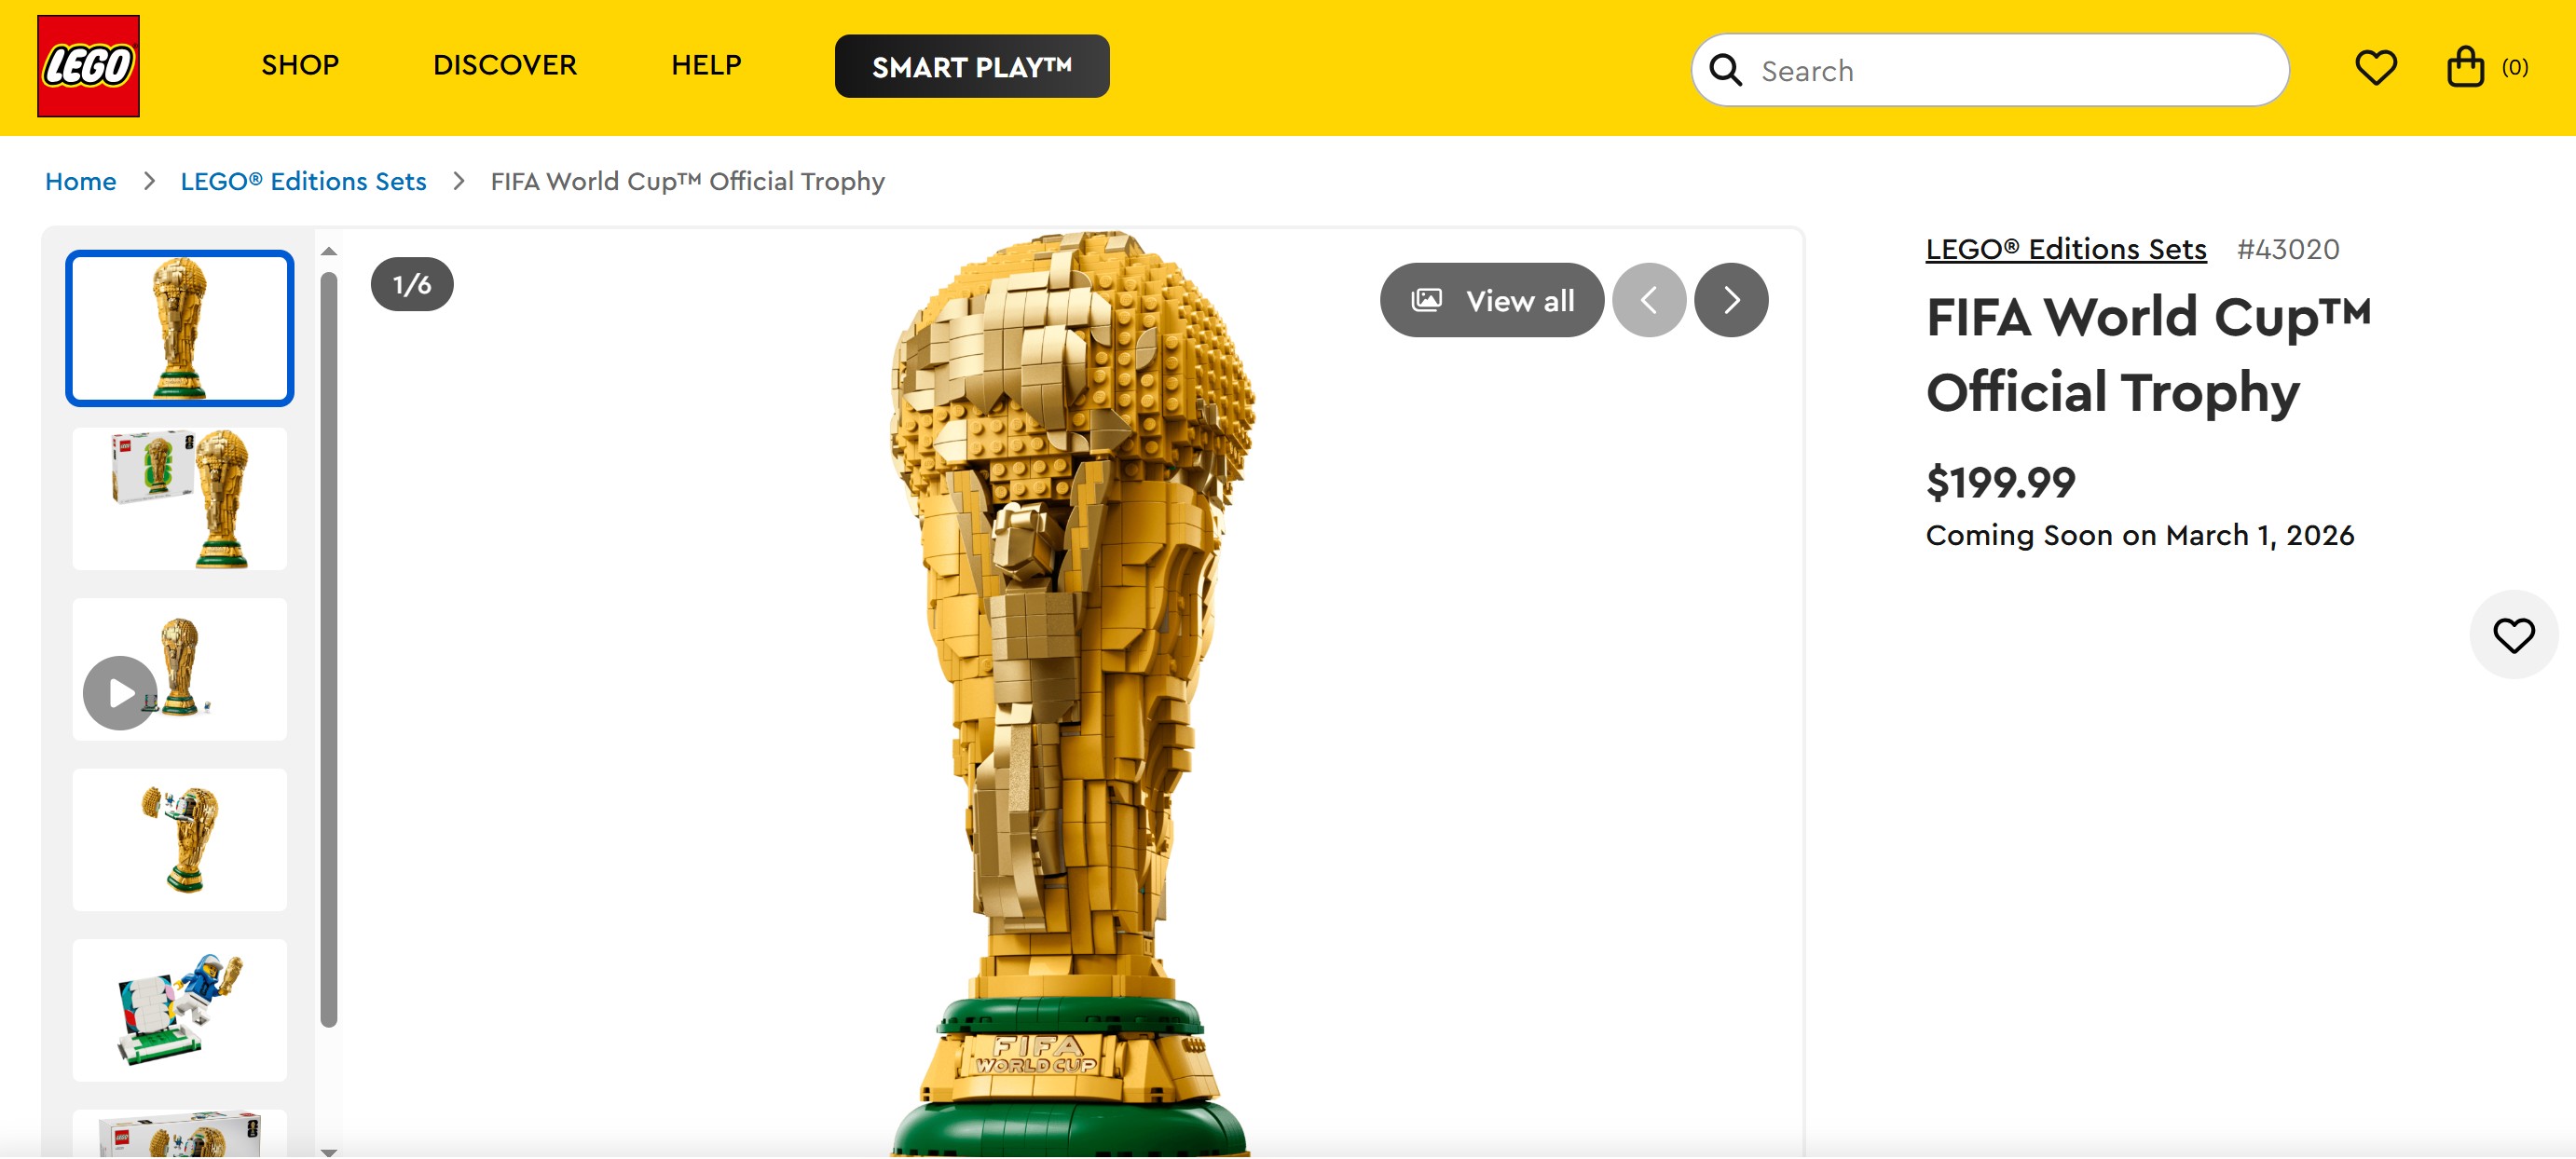Viewport: 2576px width, 1159px height.
Task: Open the HELP menu
Action: 706,65
